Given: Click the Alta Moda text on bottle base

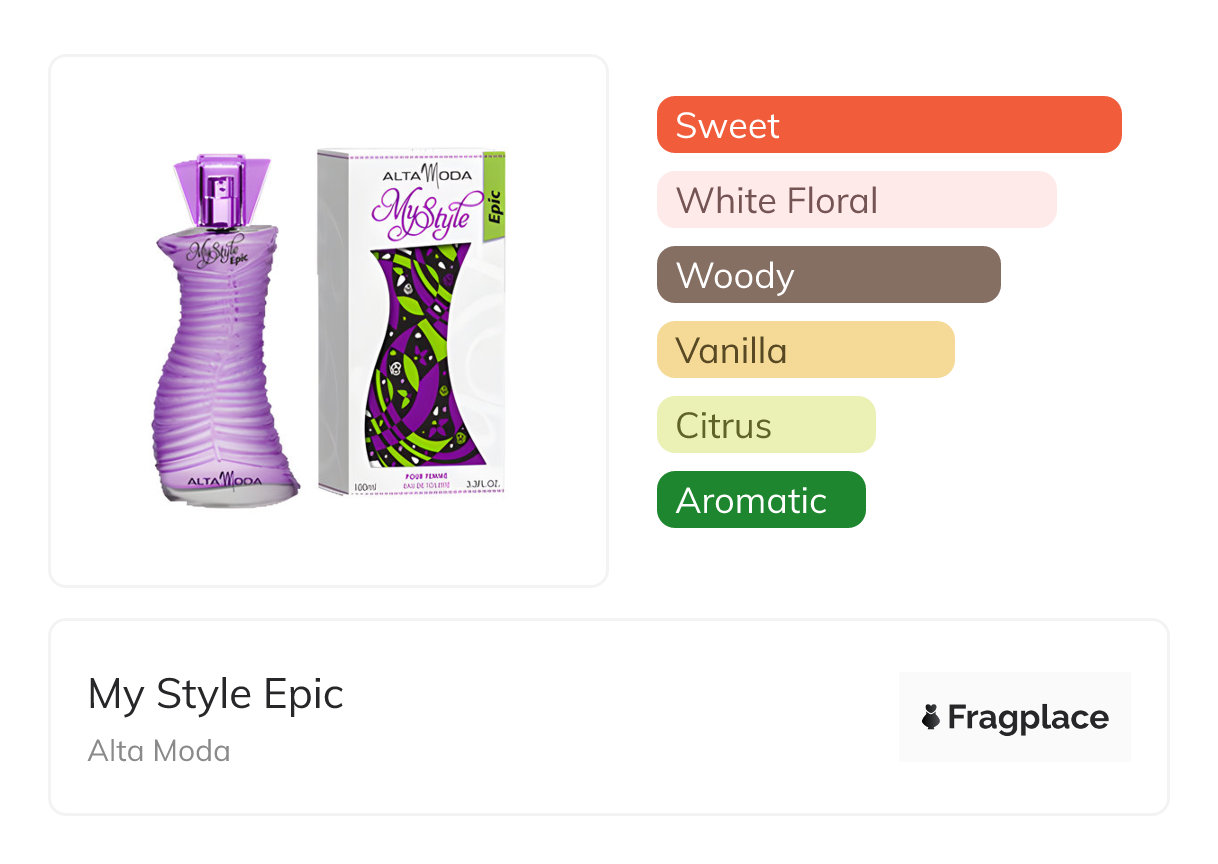Looking at the screenshot, I should pyautogui.click(x=225, y=479).
